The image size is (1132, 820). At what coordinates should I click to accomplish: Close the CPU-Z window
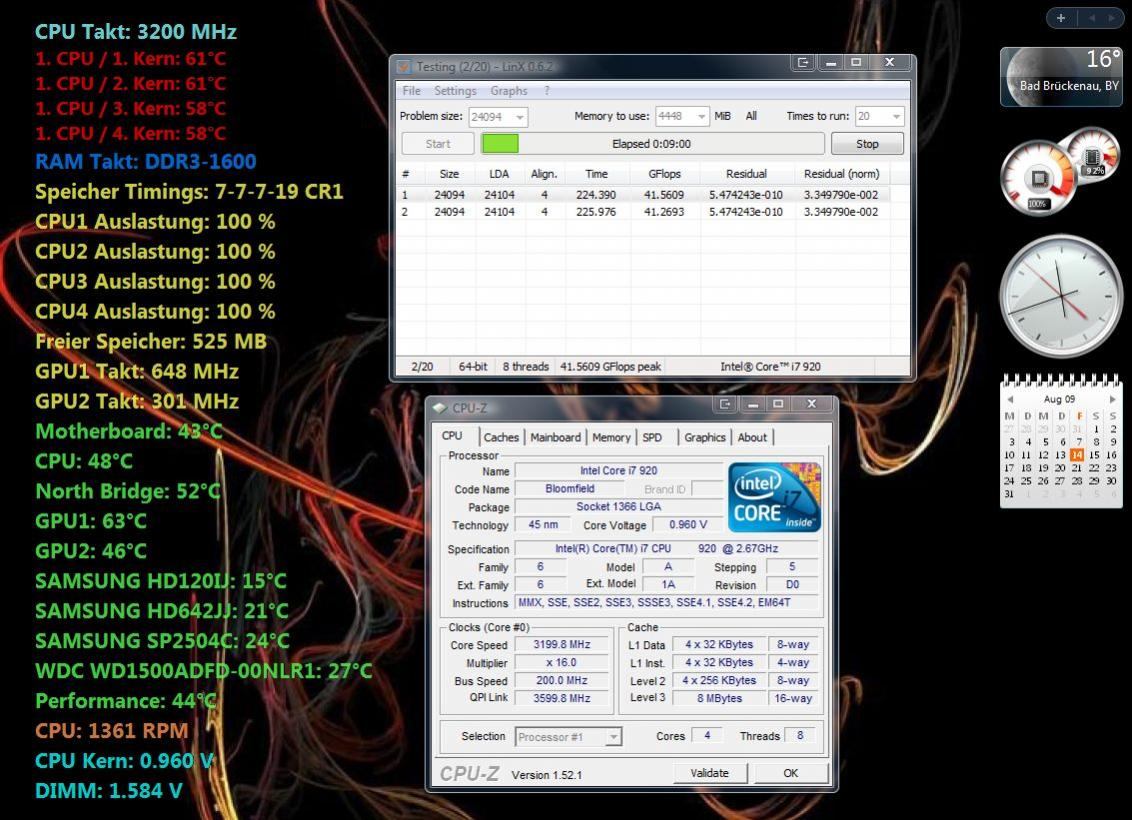click(x=811, y=404)
